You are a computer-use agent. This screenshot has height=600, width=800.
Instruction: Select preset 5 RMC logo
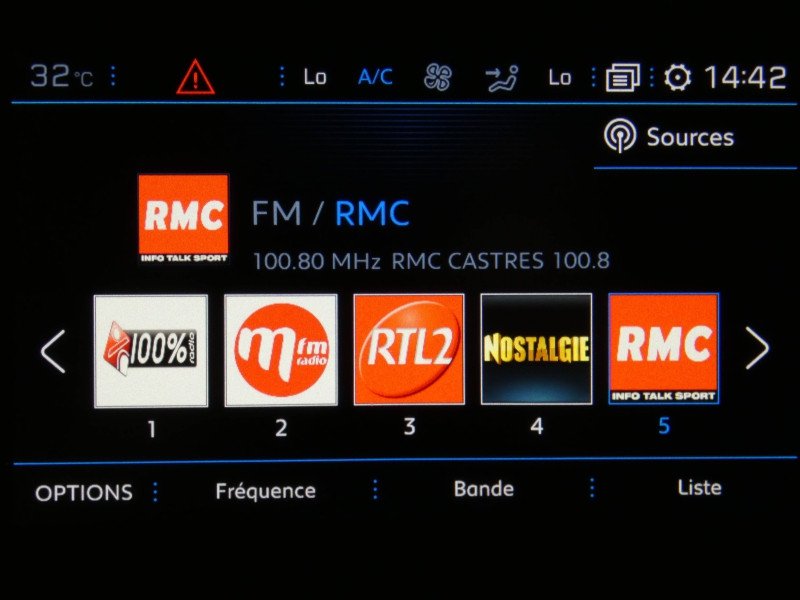664,348
